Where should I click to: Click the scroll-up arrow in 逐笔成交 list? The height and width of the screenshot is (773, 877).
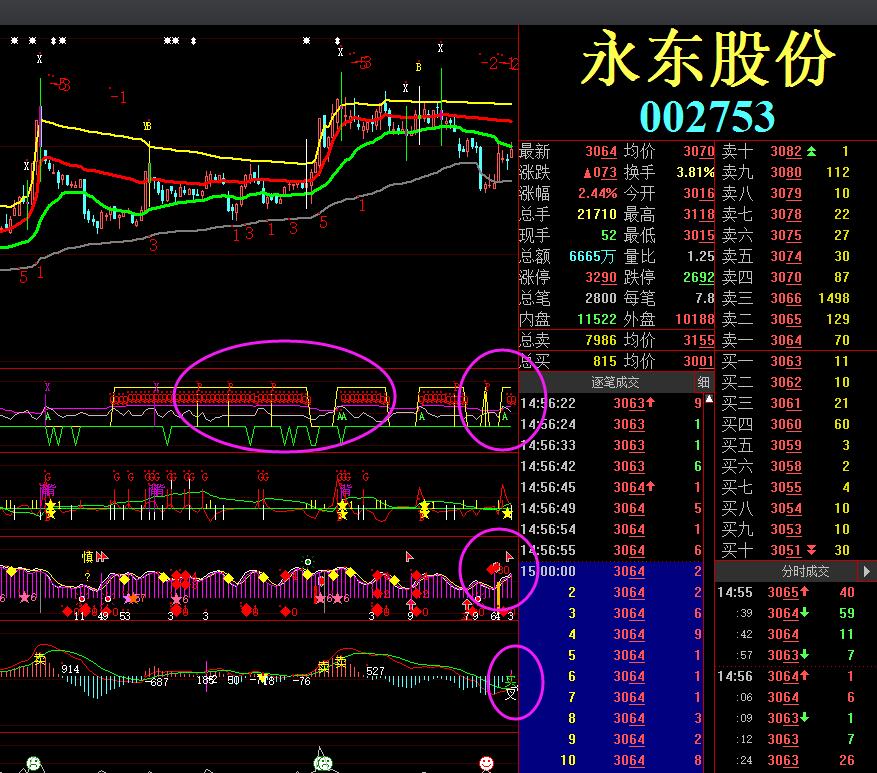pos(709,399)
